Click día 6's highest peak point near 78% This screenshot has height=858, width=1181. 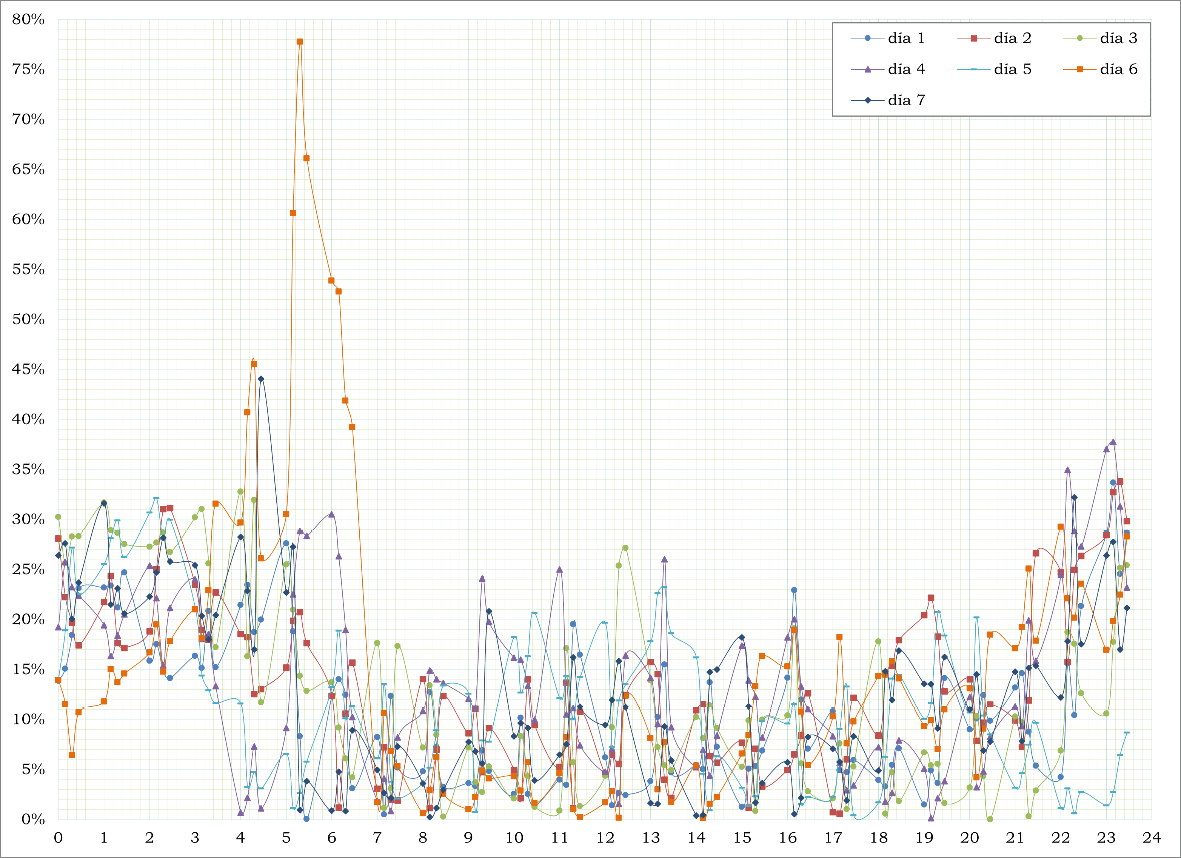[x=300, y=42]
